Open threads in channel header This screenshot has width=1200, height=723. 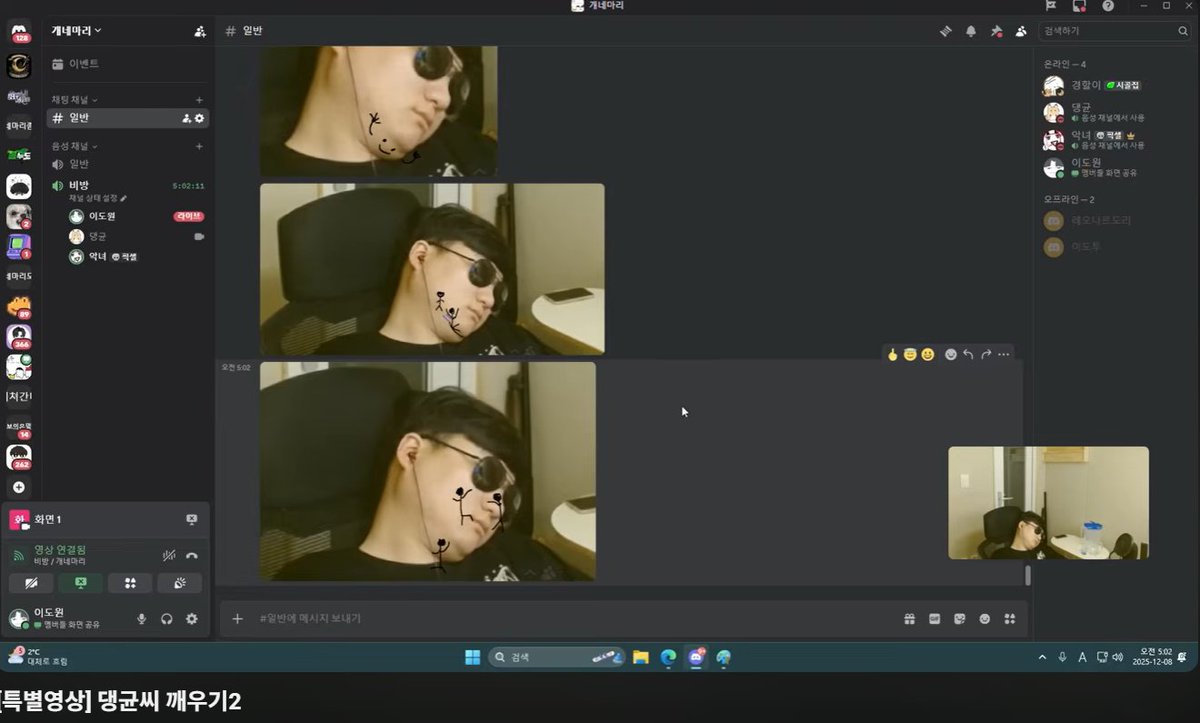point(945,31)
